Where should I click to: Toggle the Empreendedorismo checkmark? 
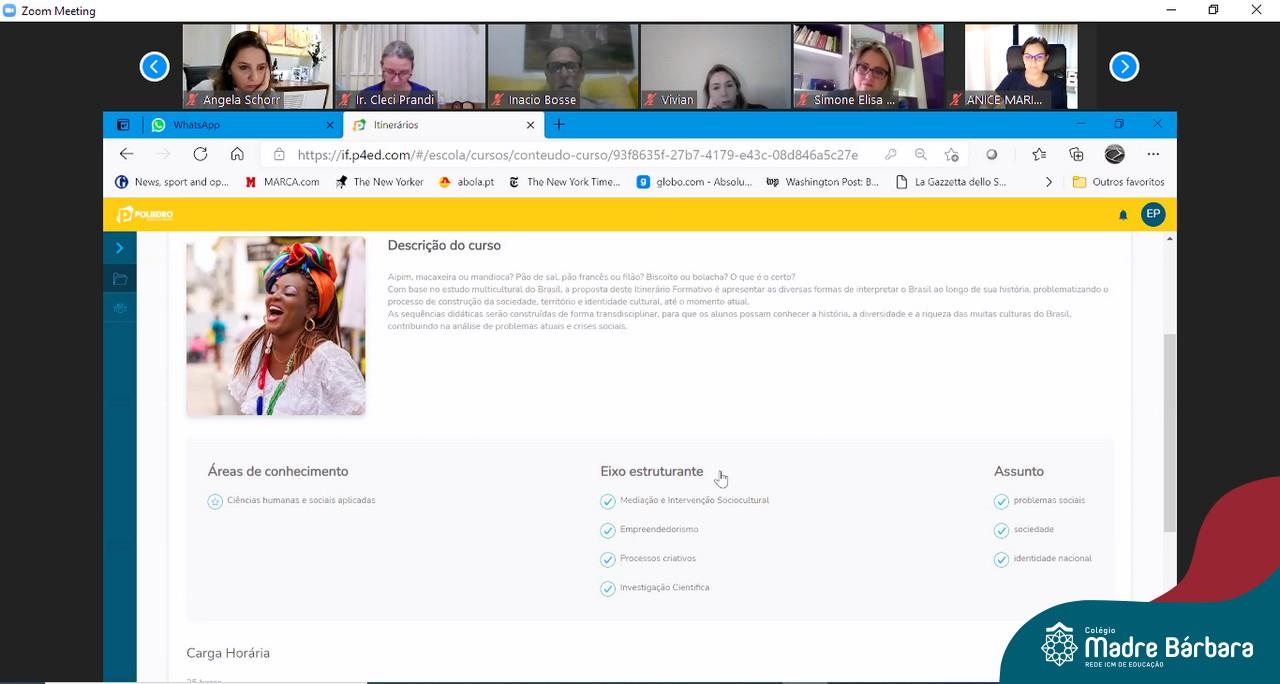pos(608,530)
